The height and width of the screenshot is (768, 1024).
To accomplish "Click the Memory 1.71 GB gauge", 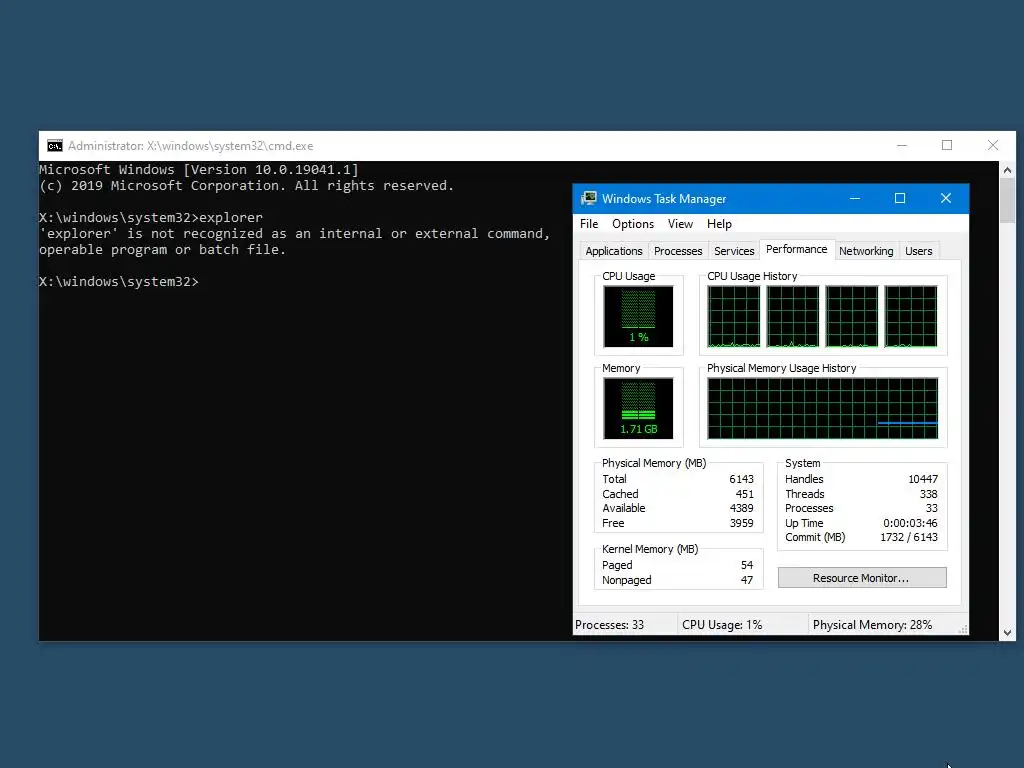I will click(638, 409).
